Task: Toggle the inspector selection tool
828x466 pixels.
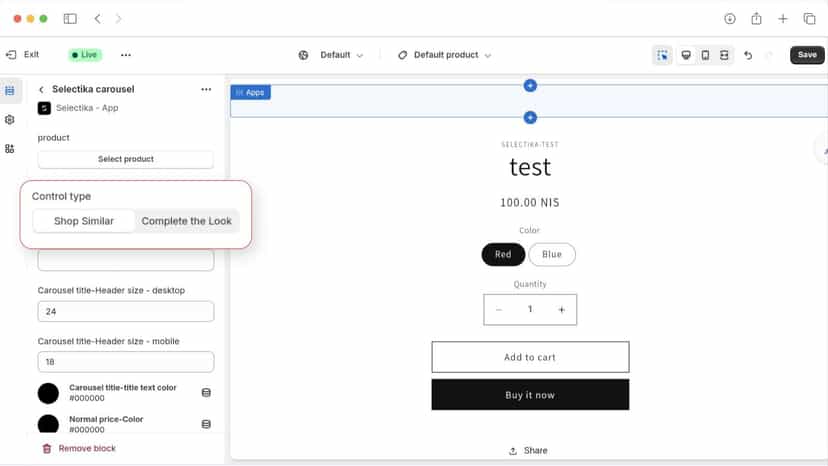Action: coord(662,55)
